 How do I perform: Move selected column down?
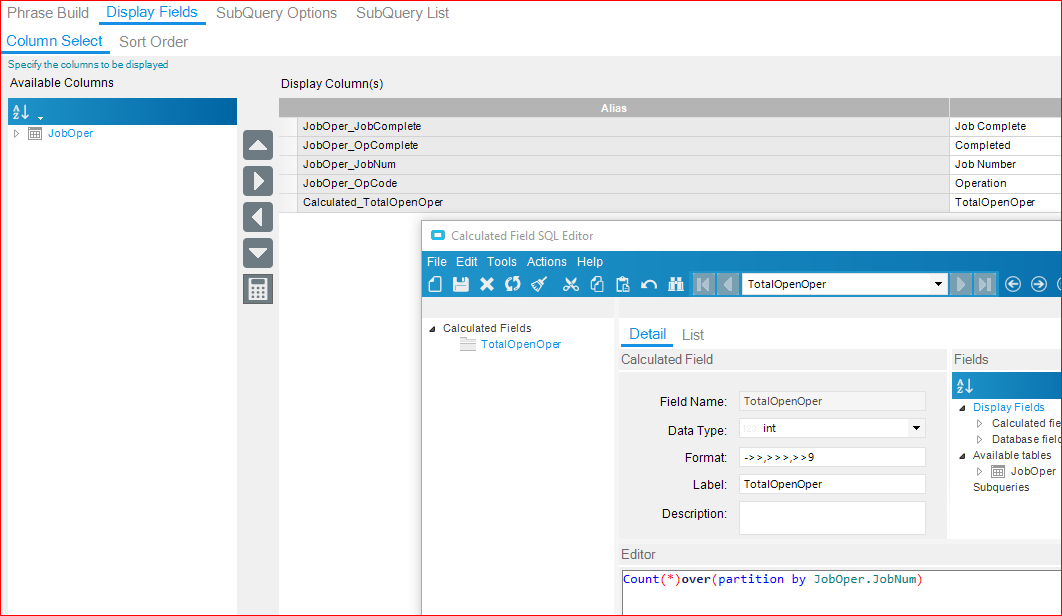258,253
